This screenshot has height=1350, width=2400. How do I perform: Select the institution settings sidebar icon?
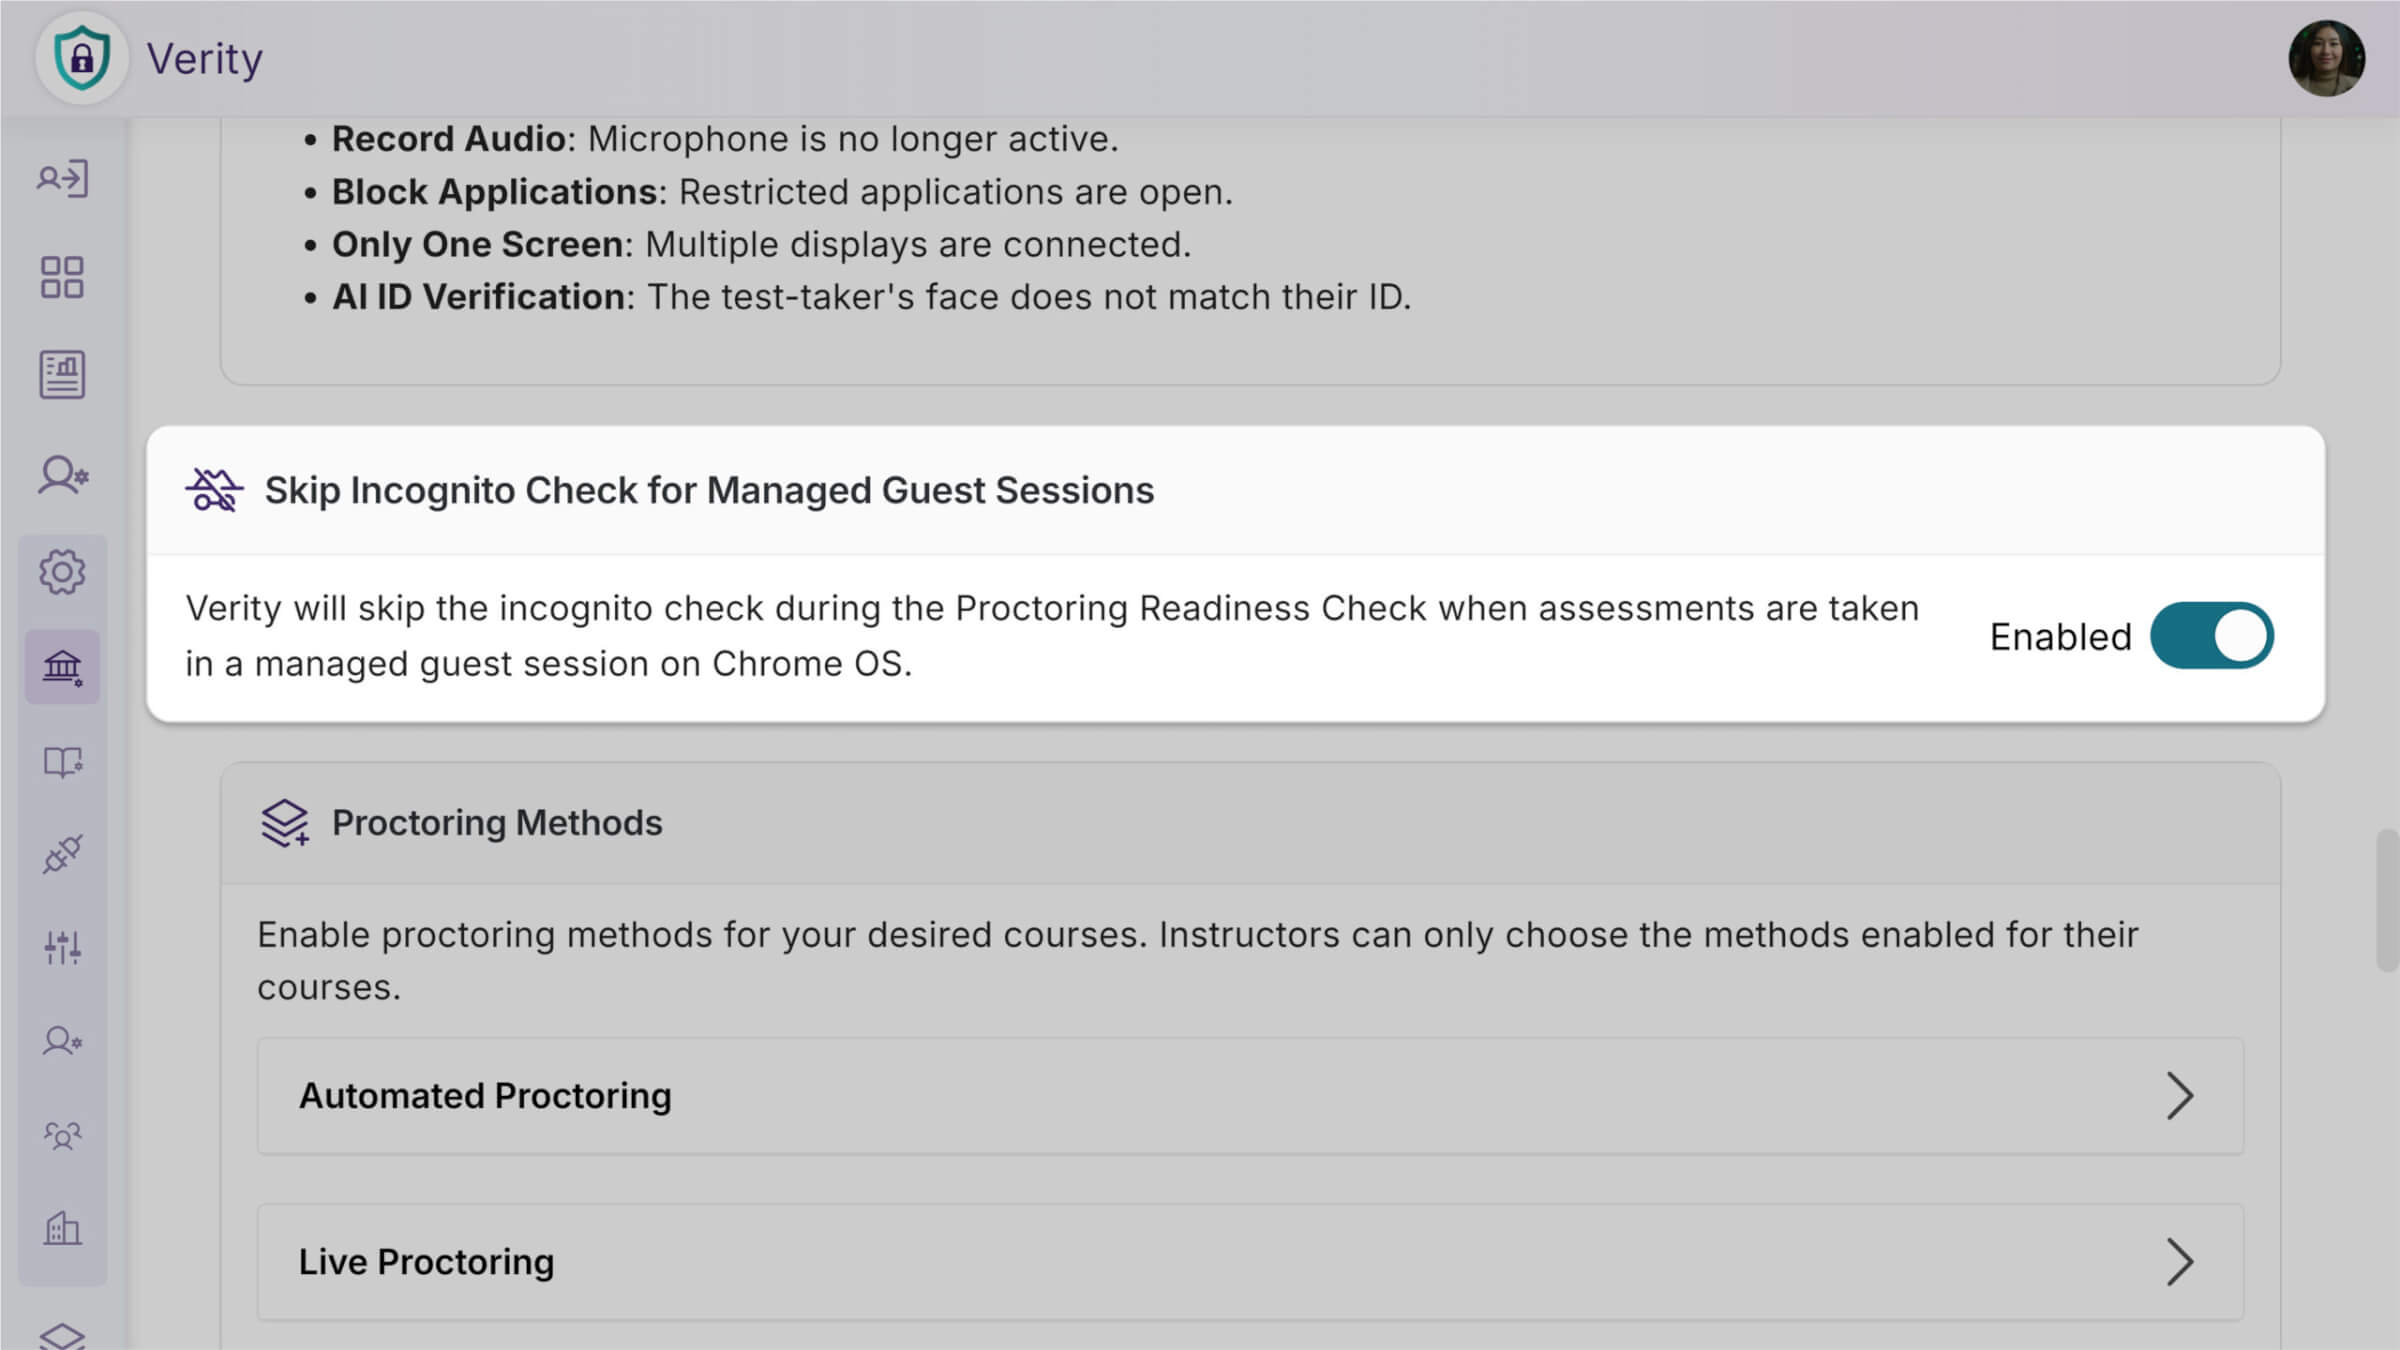pyautogui.click(x=62, y=667)
